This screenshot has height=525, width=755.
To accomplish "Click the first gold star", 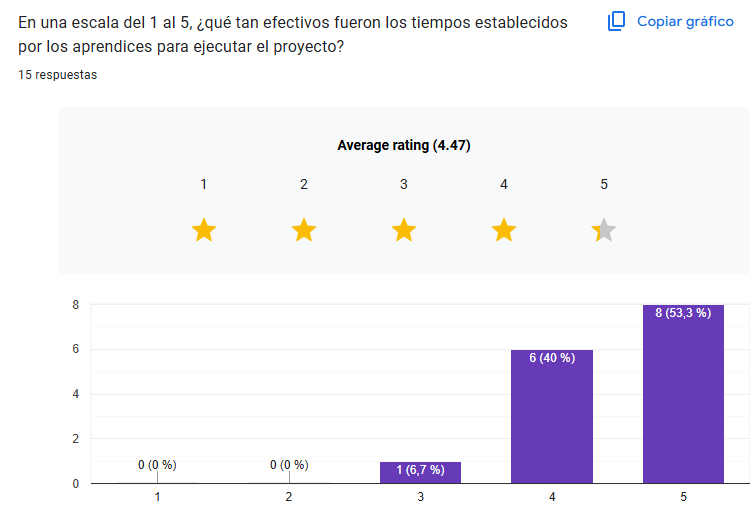I will pyautogui.click(x=204, y=231).
